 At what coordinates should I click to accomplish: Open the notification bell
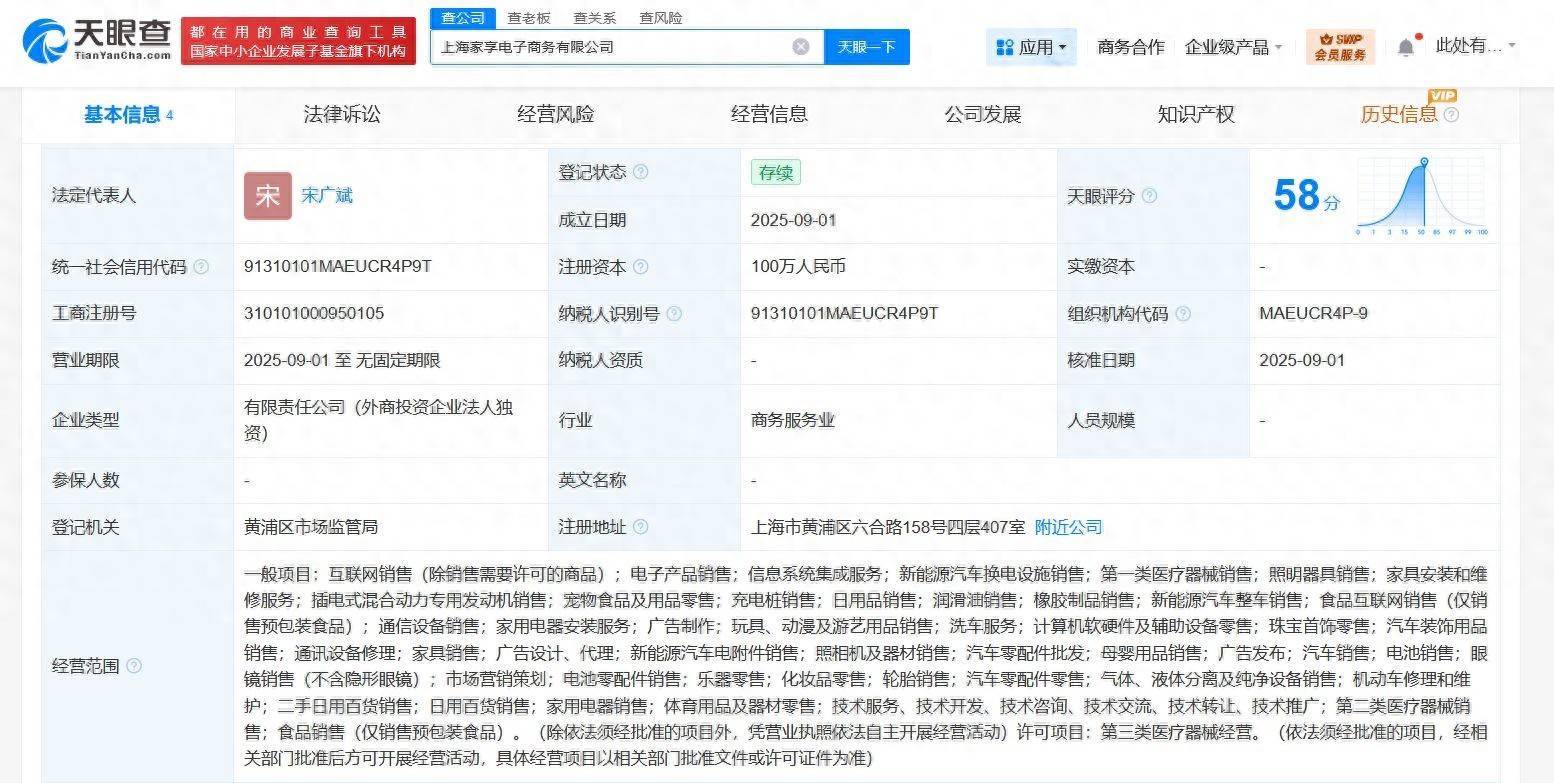click(x=1406, y=47)
